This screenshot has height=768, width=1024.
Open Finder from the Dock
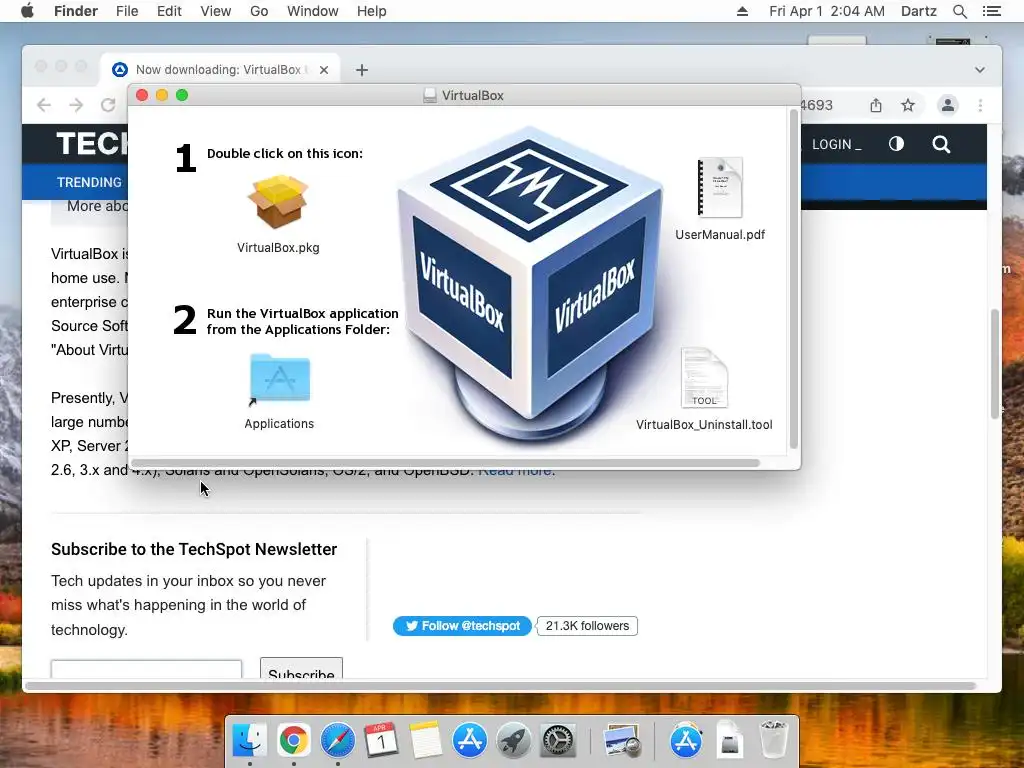(250, 741)
